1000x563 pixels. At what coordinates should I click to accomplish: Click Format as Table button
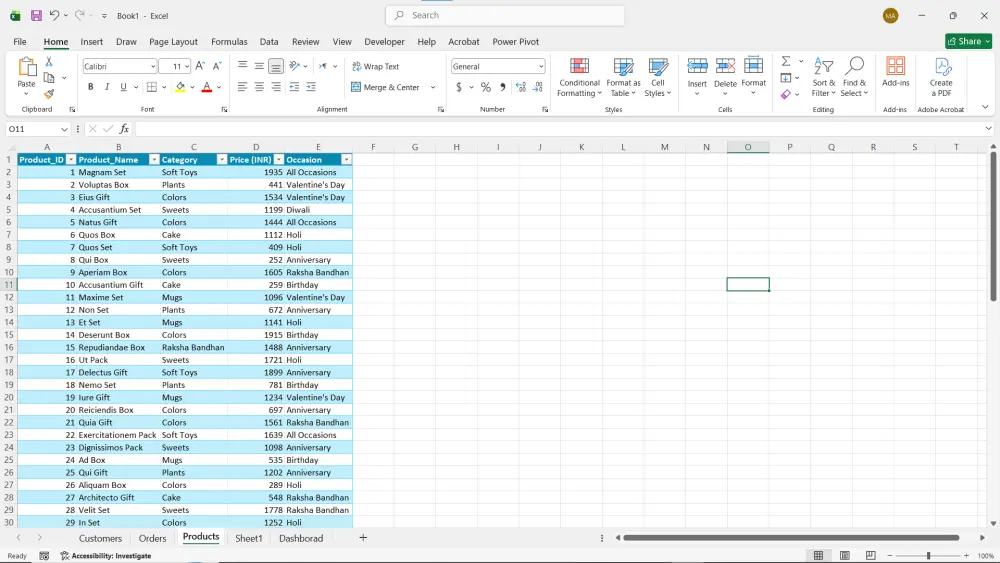[623, 77]
